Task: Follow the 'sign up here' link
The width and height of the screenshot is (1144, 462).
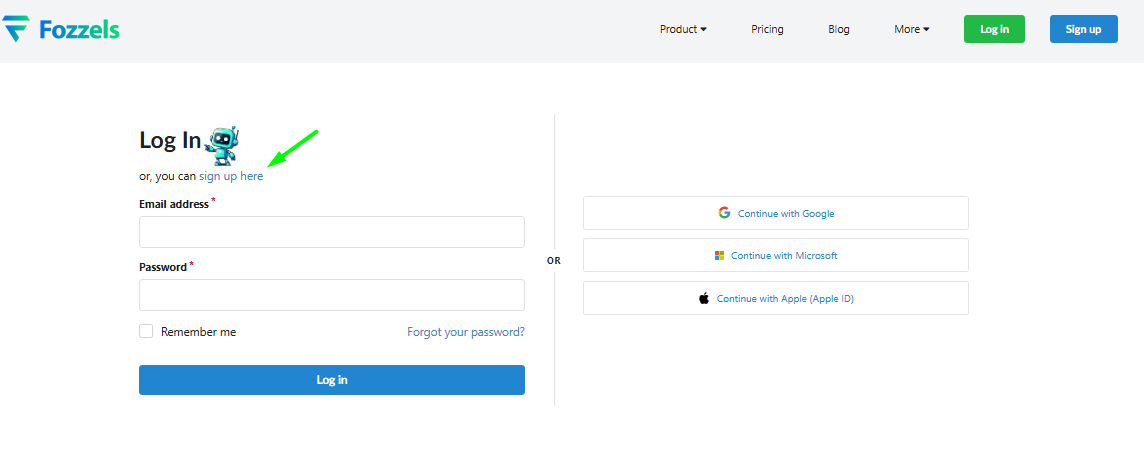Action: [x=231, y=176]
